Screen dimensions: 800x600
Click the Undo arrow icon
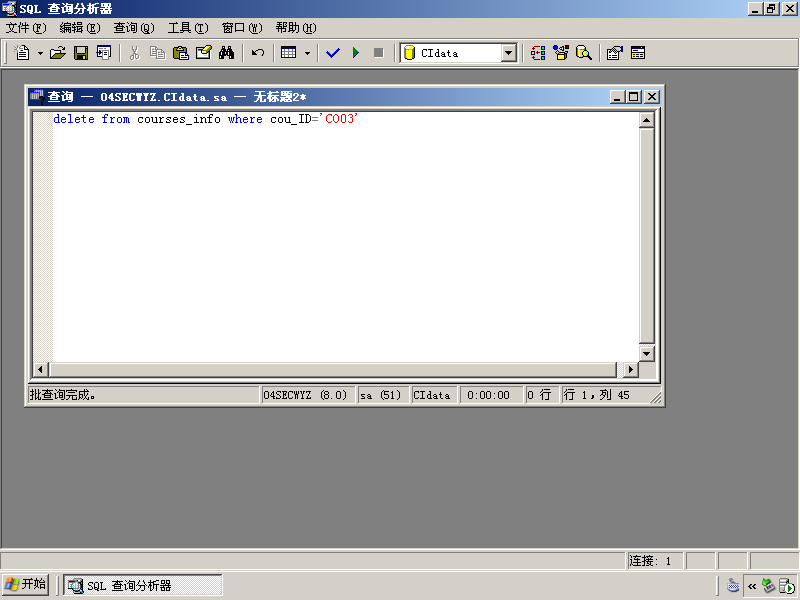point(258,53)
